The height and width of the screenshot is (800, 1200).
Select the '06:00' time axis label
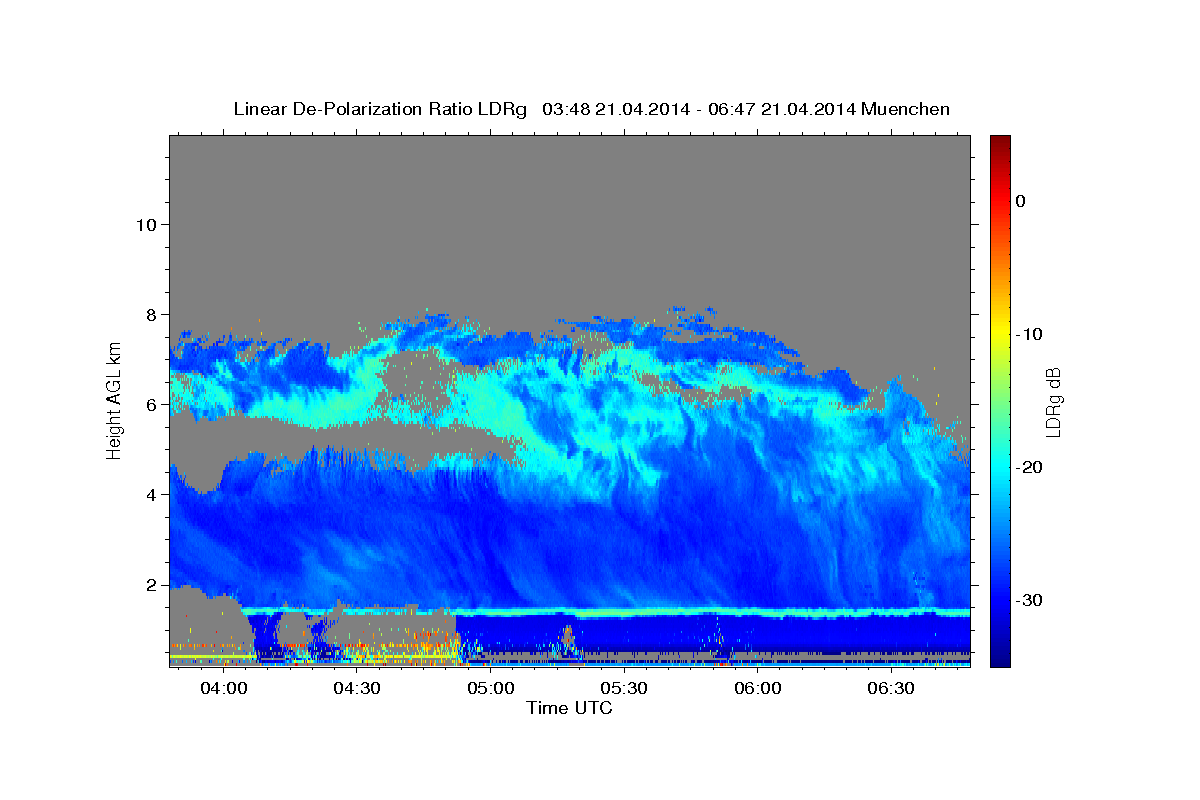758,689
